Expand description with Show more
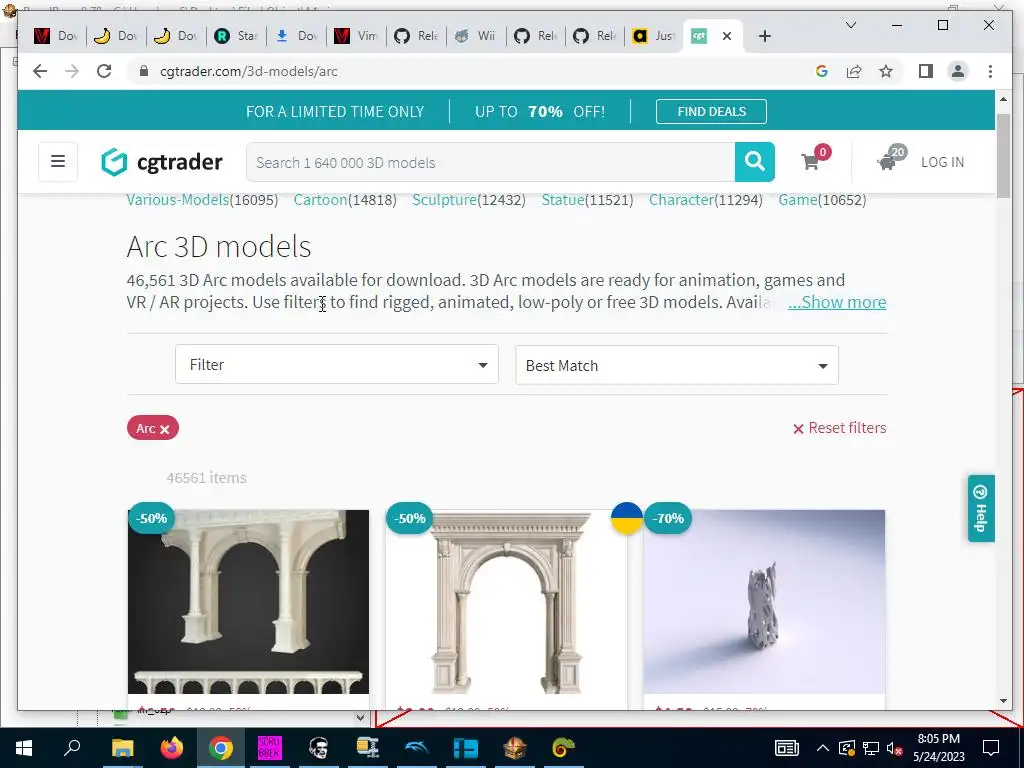Viewport: 1024px width, 768px height. [837, 302]
